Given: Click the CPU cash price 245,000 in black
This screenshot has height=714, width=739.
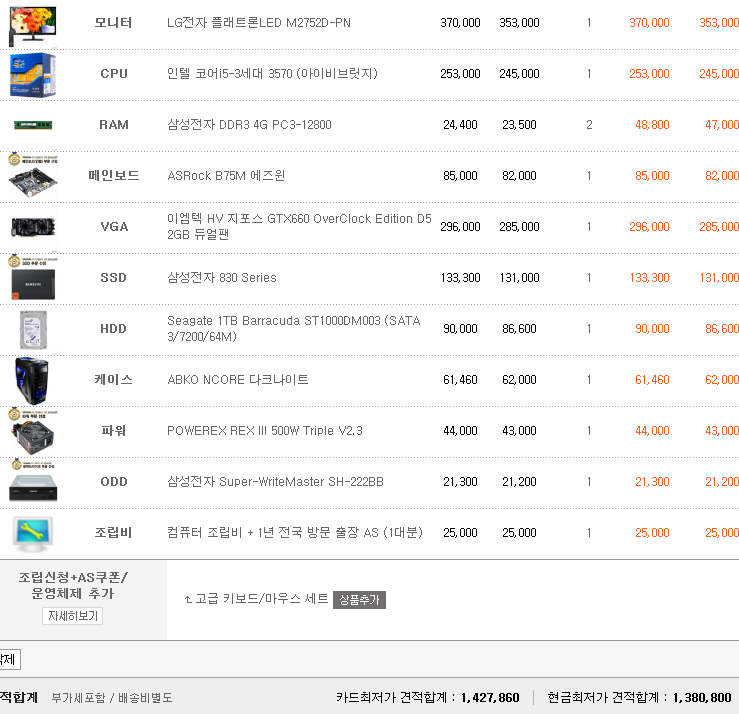Looking at the screenshot, I should (x=519, y=74).
